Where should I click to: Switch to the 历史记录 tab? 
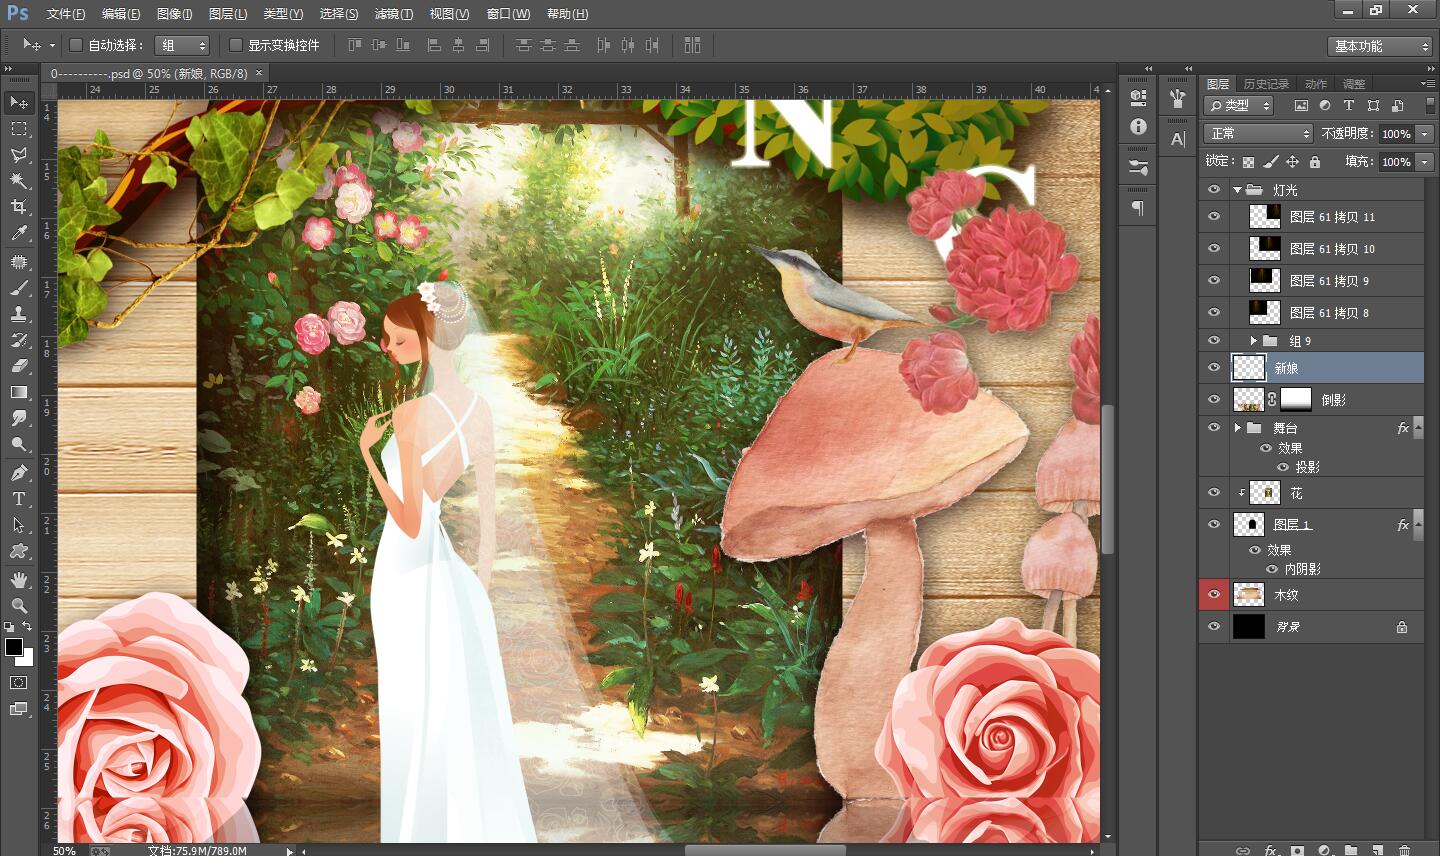pyautogui.click(x=1266, y=84)
